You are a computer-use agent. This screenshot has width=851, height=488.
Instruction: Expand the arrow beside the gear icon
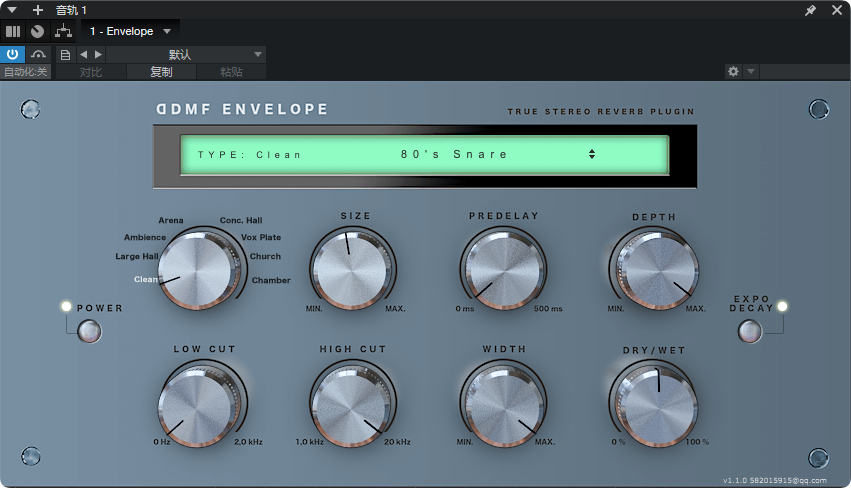(x=751, y=72)
